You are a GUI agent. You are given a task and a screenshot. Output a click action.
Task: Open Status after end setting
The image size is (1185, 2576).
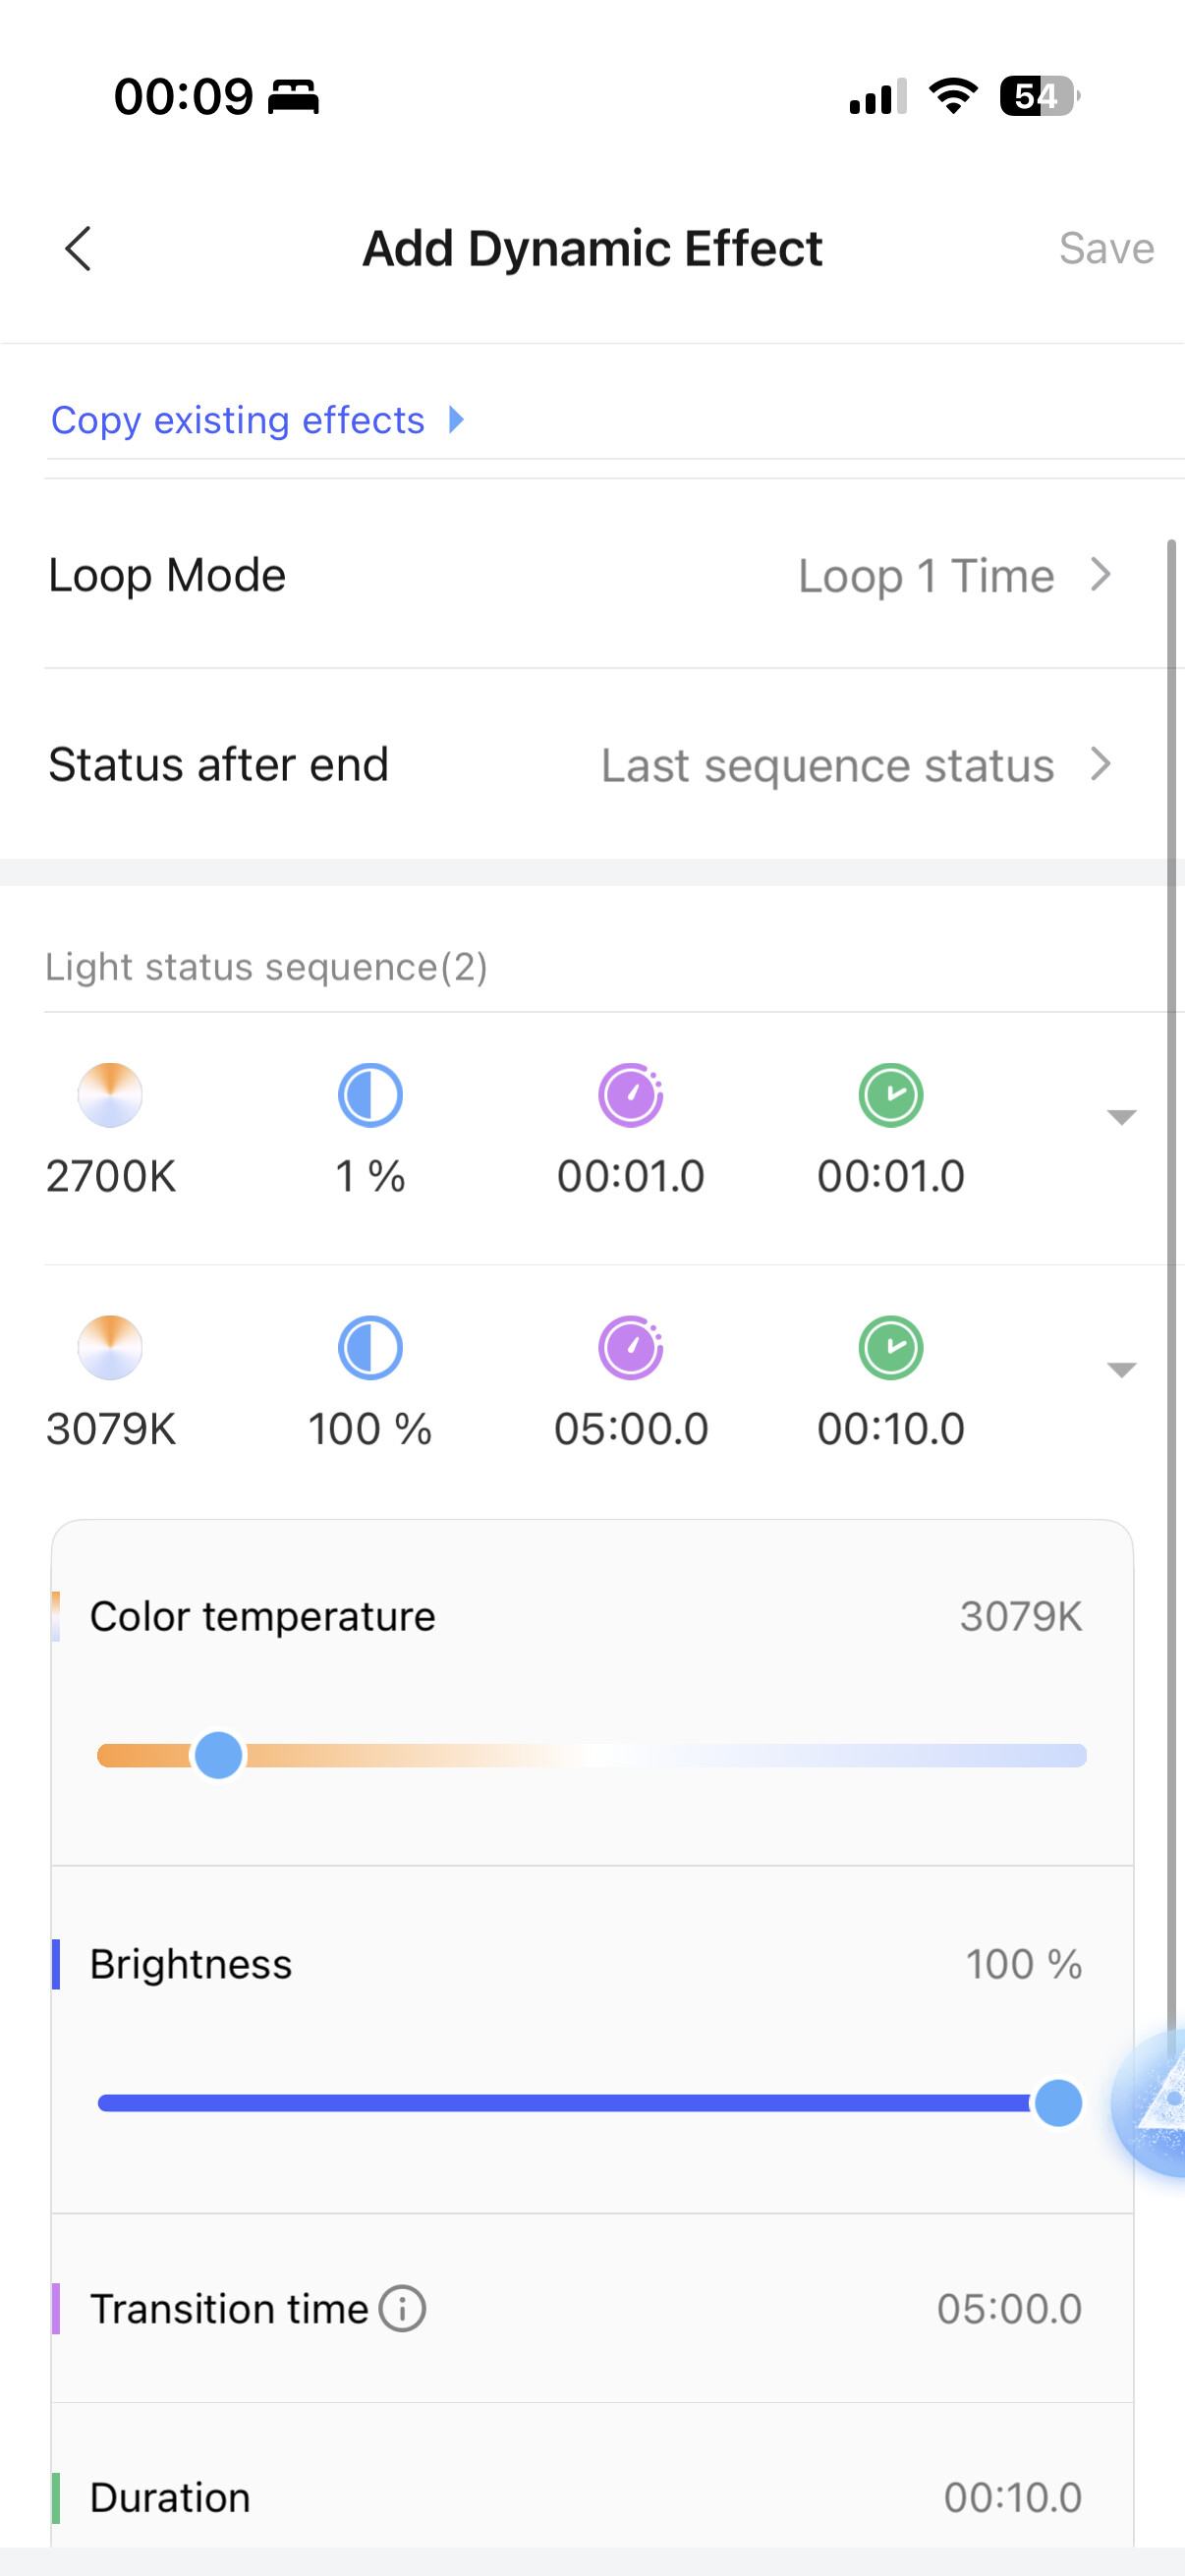tap(856, 765)
